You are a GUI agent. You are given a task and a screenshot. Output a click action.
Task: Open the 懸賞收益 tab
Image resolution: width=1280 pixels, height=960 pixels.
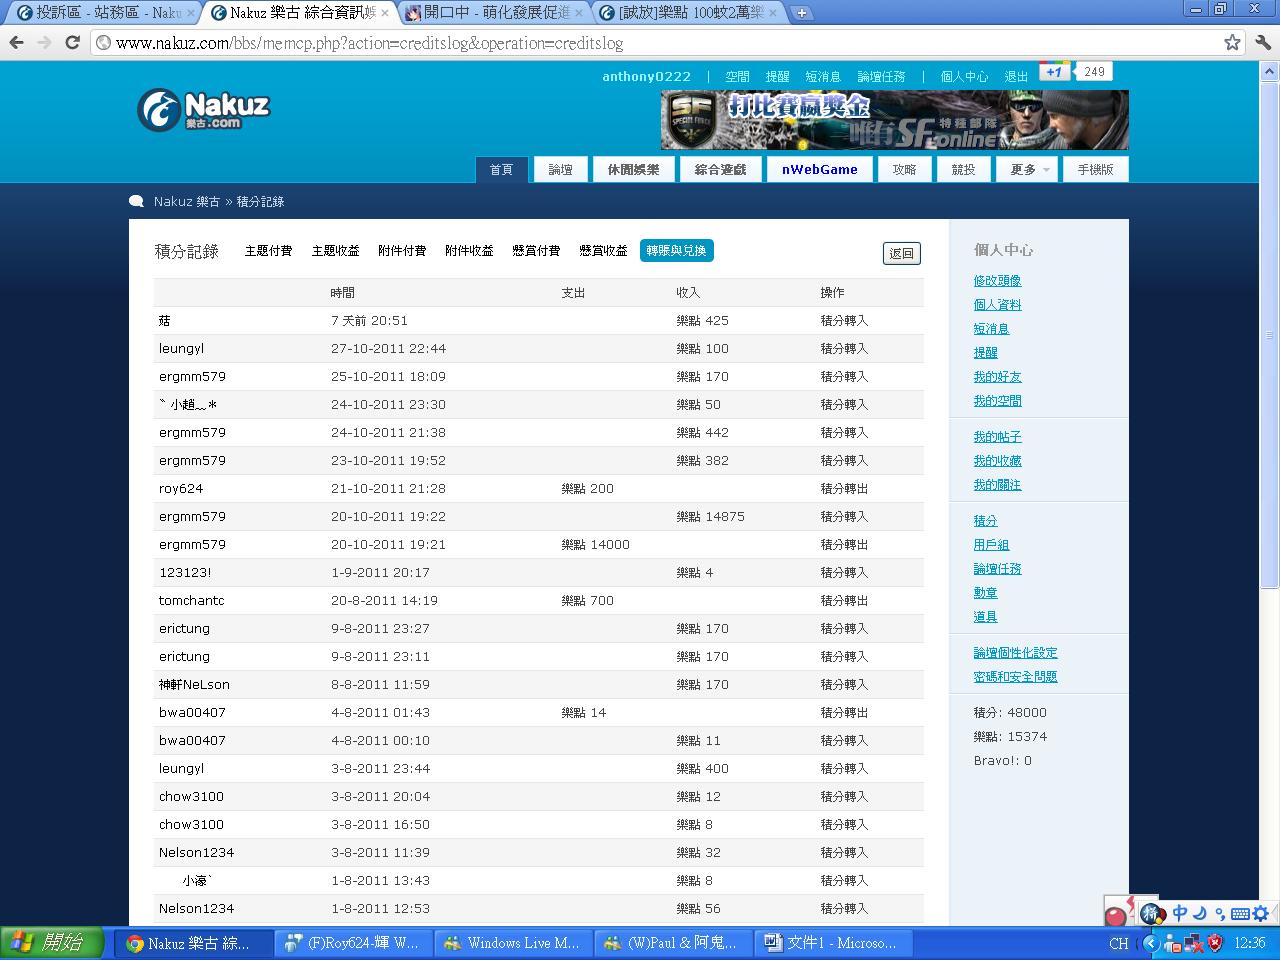click(x=603, y=251)
